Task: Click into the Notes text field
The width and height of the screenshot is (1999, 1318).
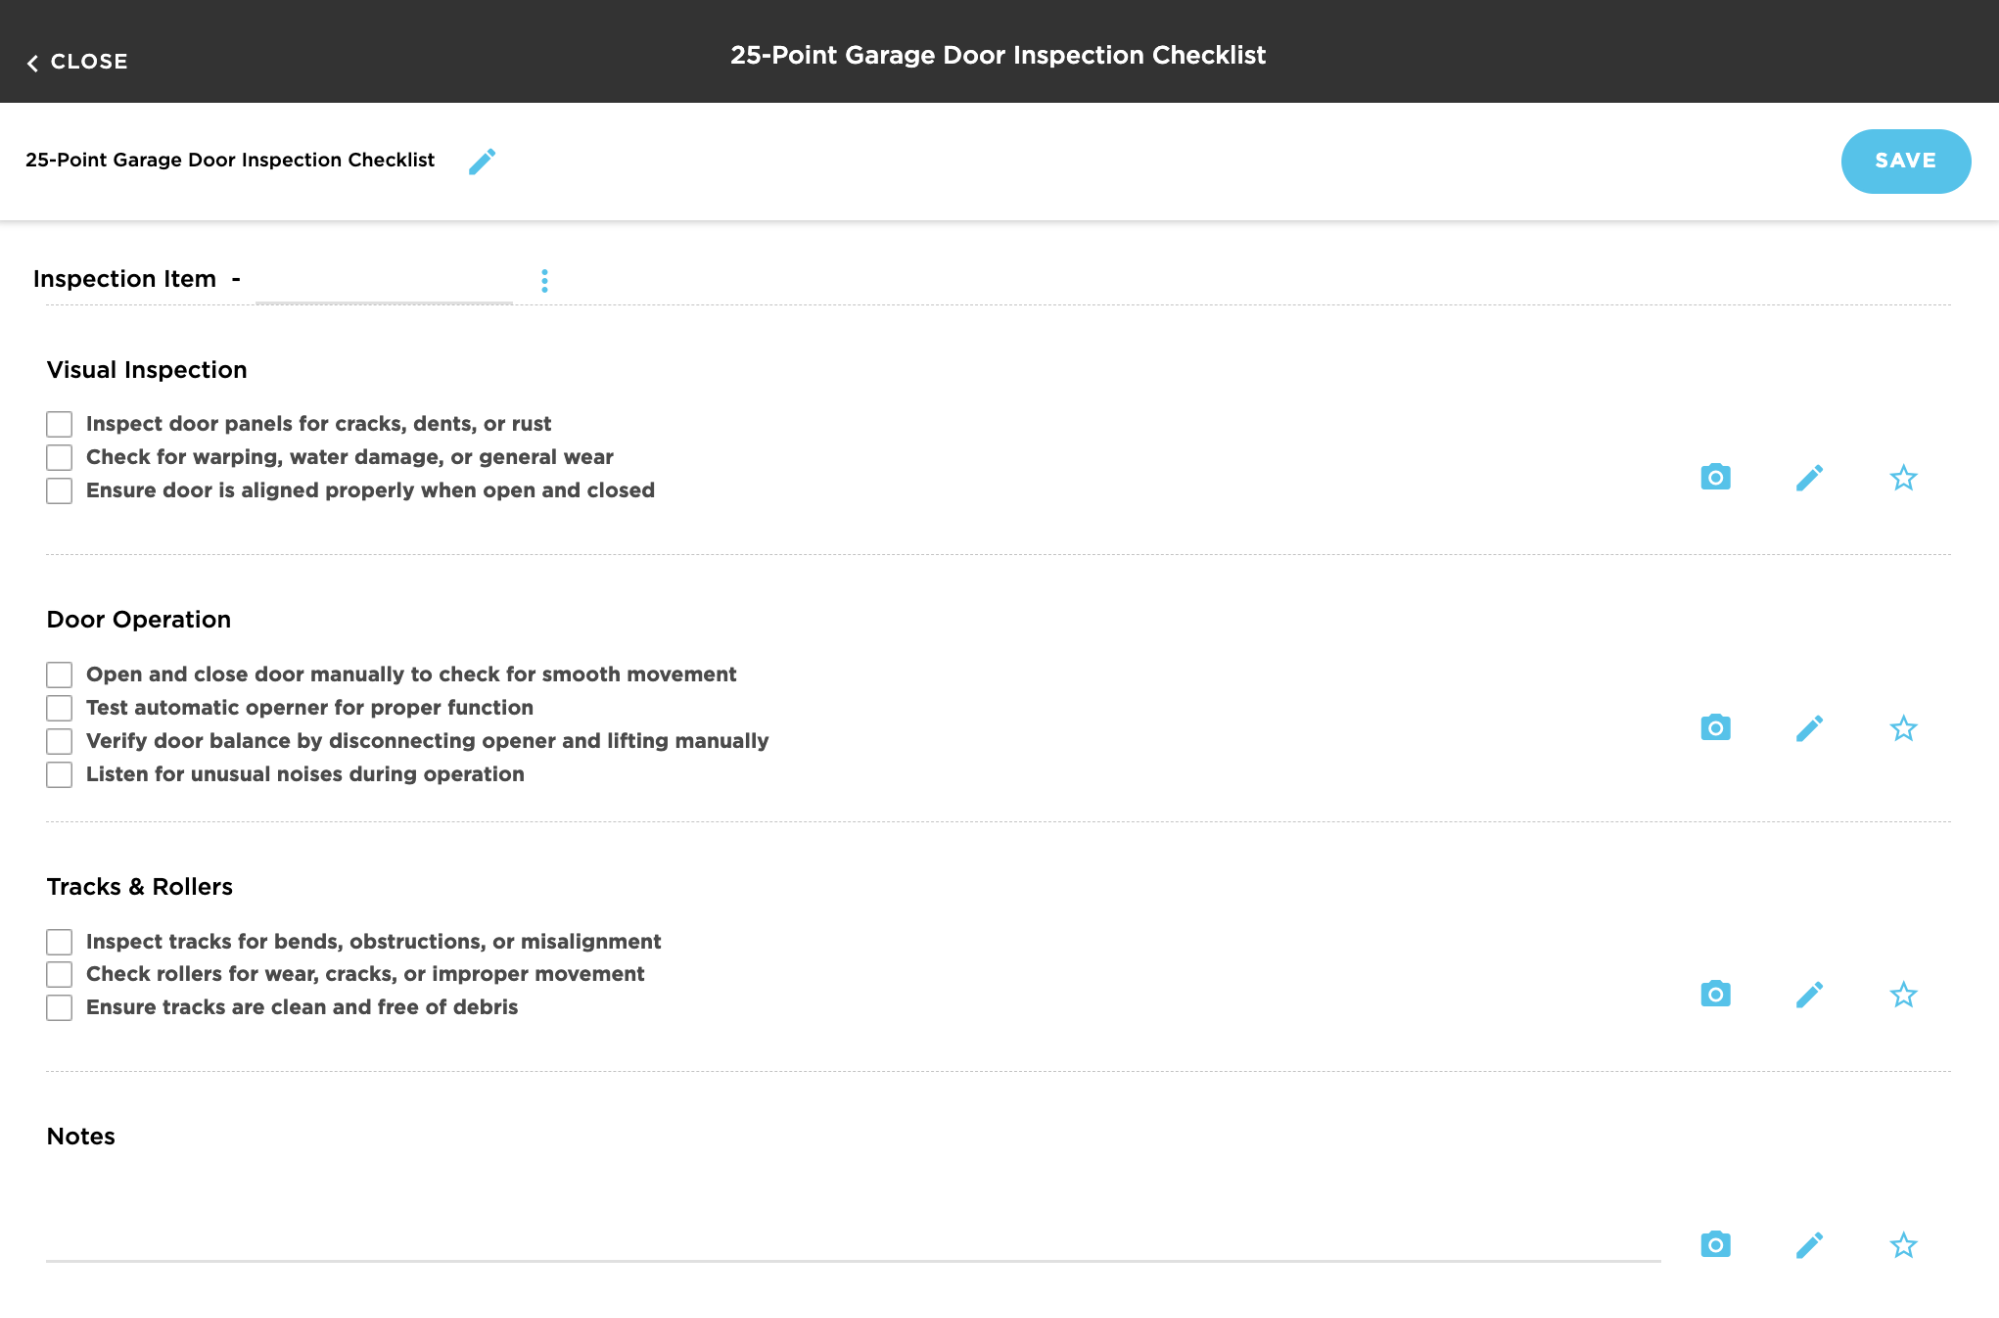Action: click(852, 1235)
